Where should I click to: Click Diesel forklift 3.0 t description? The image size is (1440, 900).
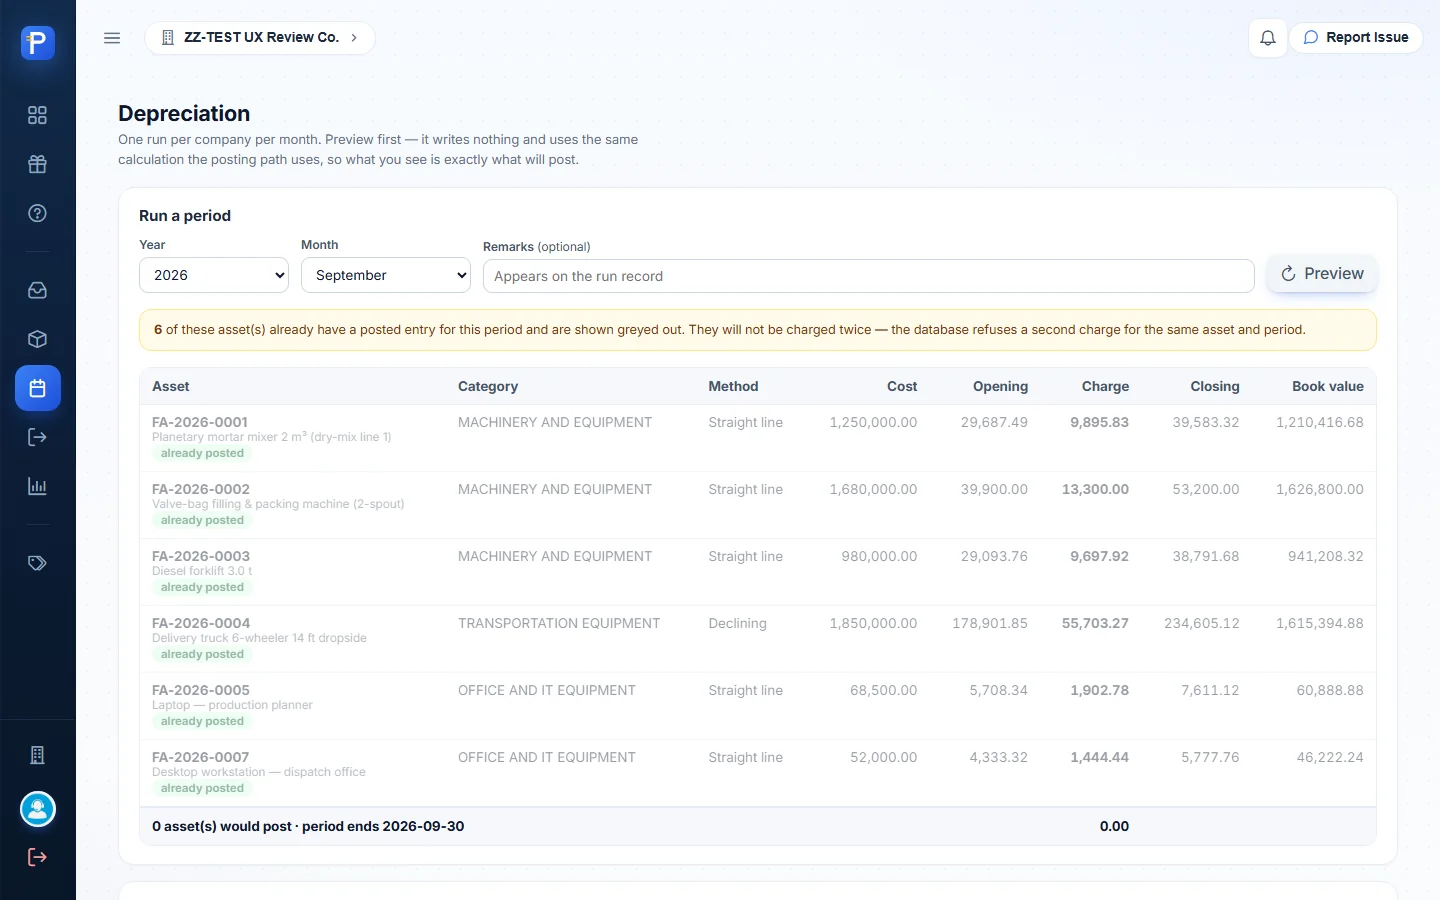click(202, 571)
